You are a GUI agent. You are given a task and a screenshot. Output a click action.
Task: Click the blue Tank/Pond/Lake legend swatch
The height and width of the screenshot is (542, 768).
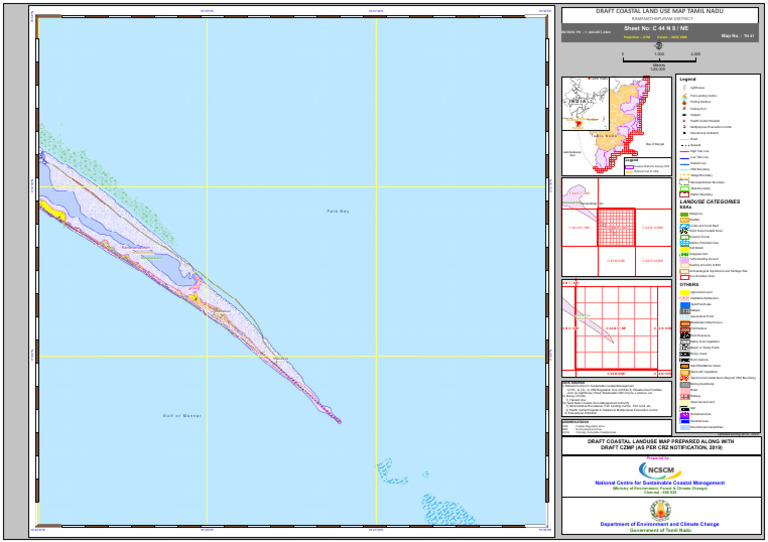tap(685, 305)
